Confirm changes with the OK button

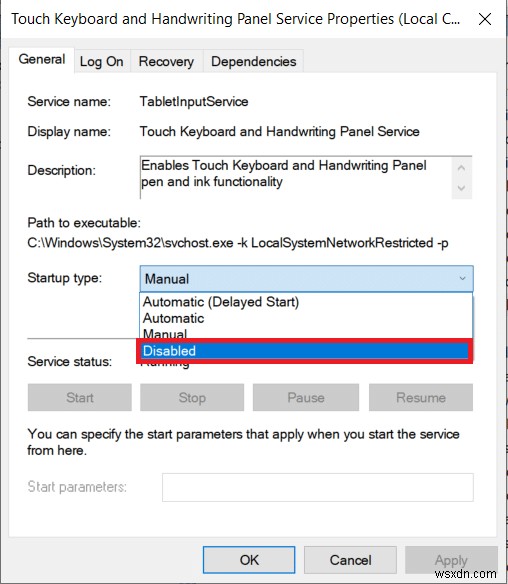pos(249,560)
